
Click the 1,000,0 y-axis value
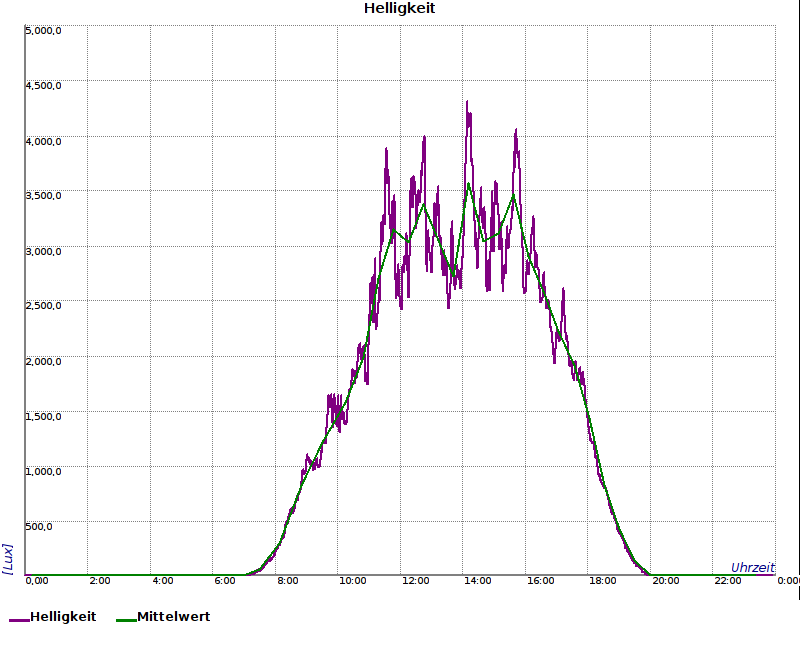pyautogui.click(x=43, y=471)
